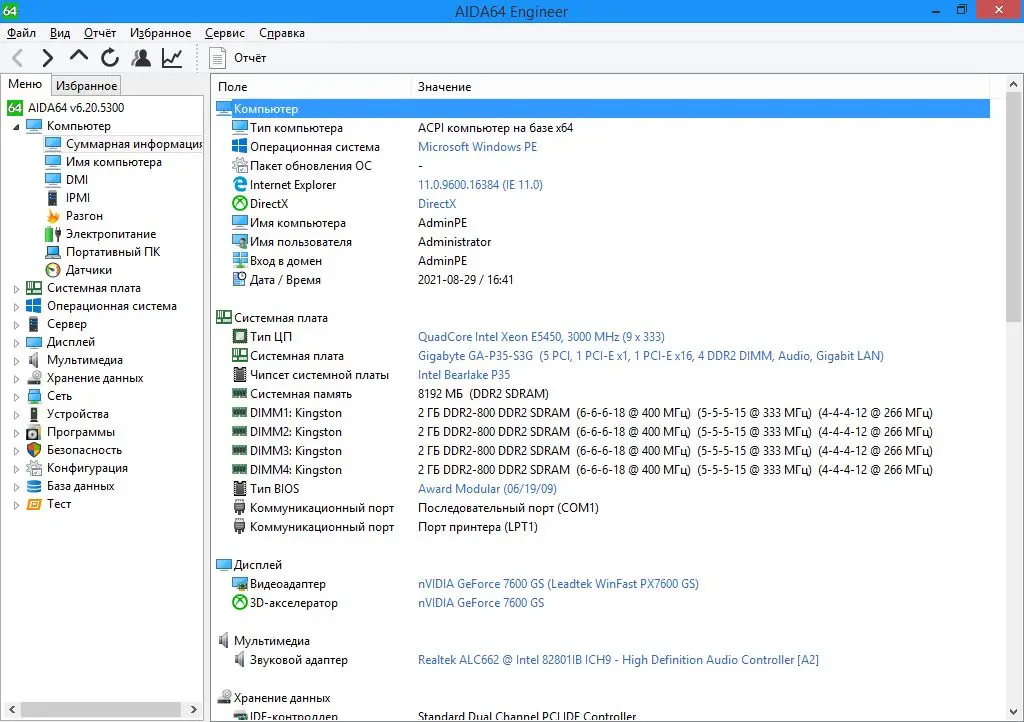Select the DMI icon in the tree
The height and width of the screenshot is (722, 1024).
tap(53, 180)
